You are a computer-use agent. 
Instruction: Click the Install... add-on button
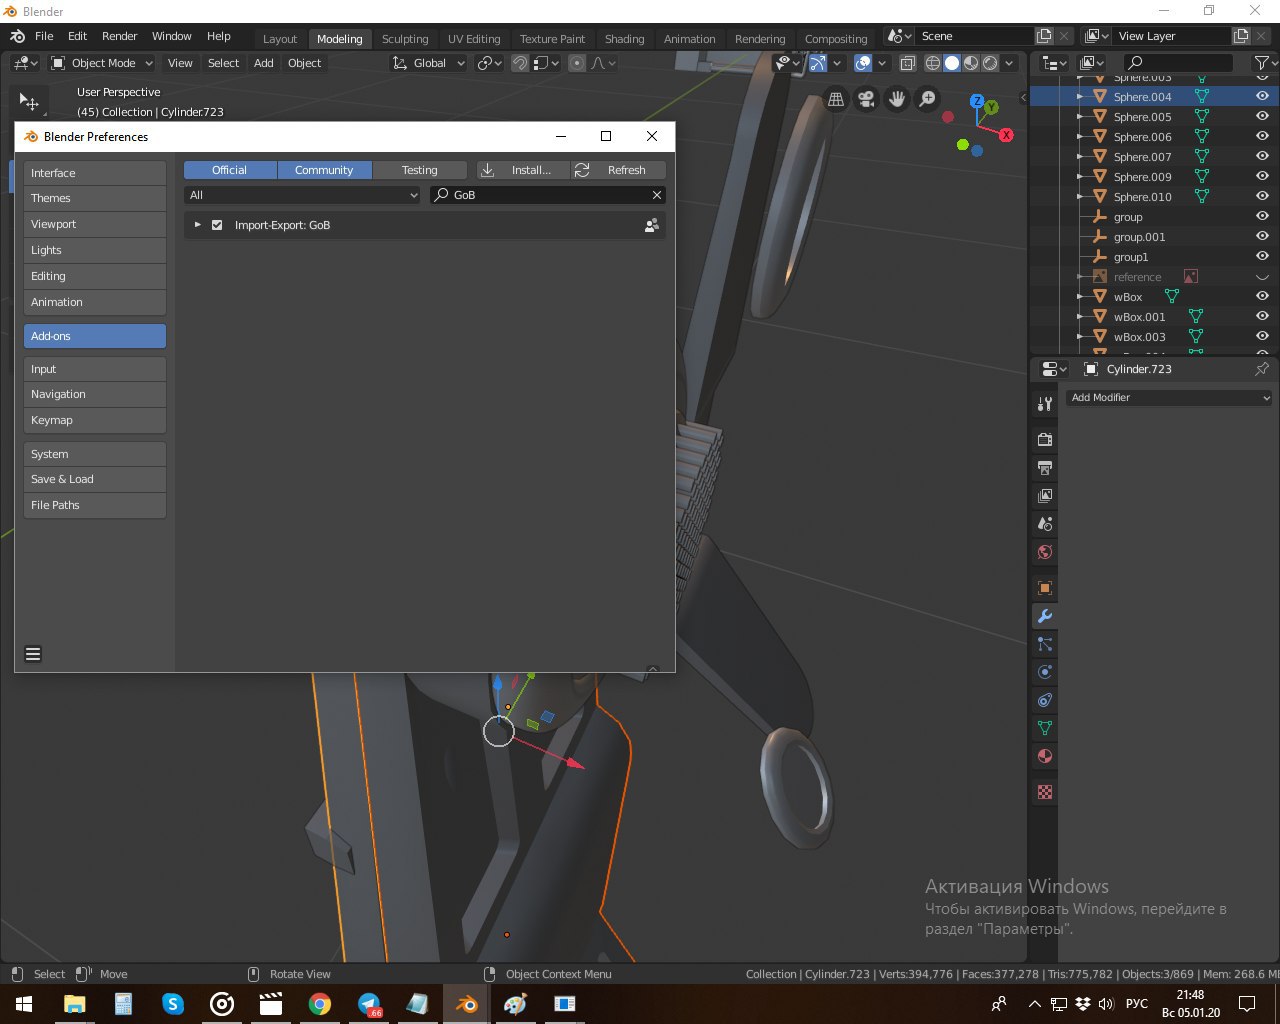click(x=523, y=170)
